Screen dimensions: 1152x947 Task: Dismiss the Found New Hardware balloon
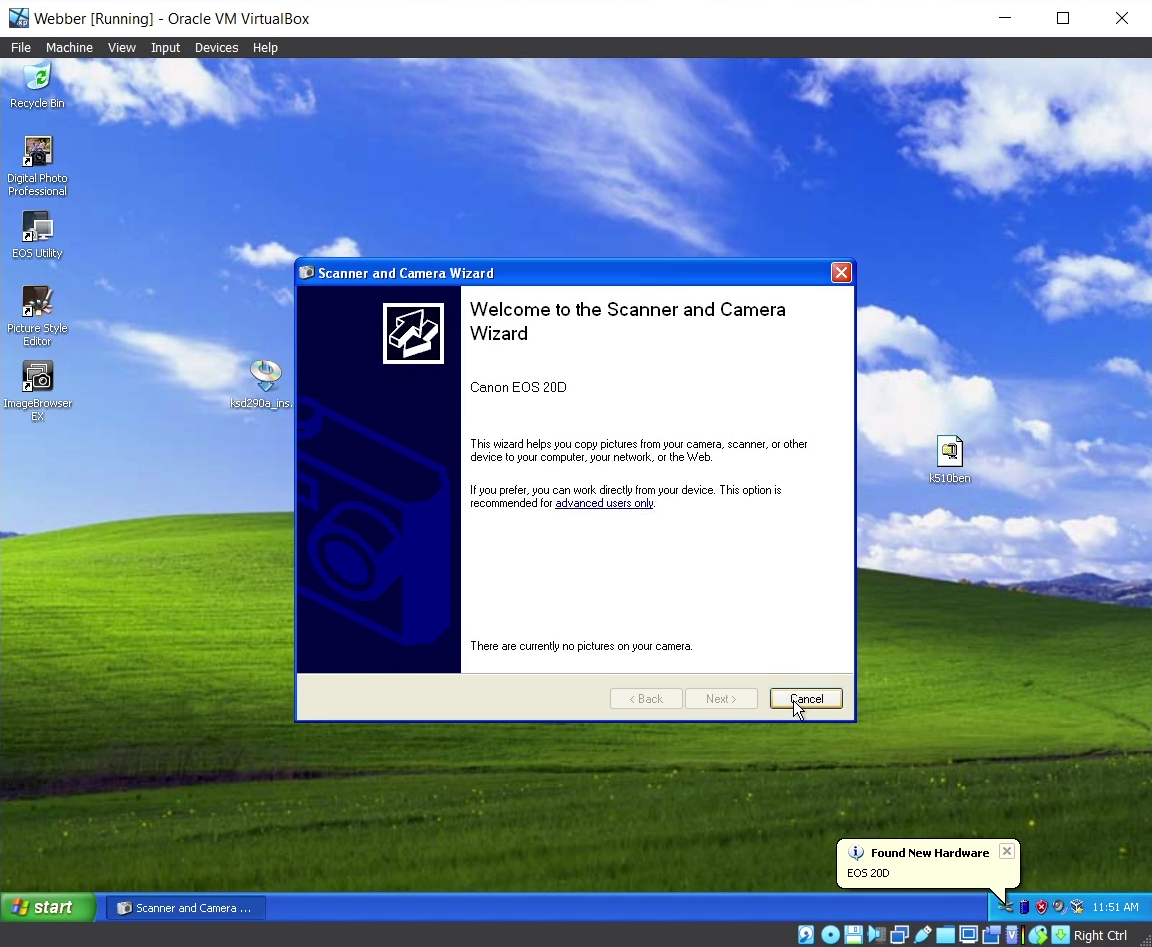tap(1006, 851)
